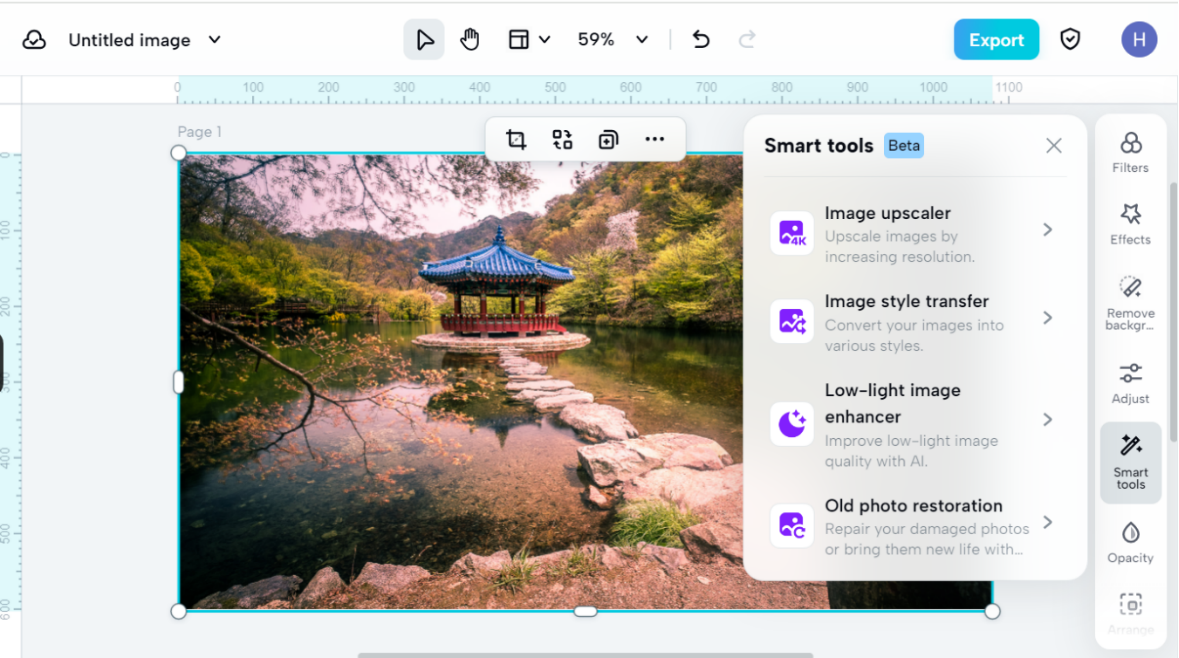The height and width of the screenshot is (658, 1179).
Task: Open the Remove background tool
Action: (1130, 303)
